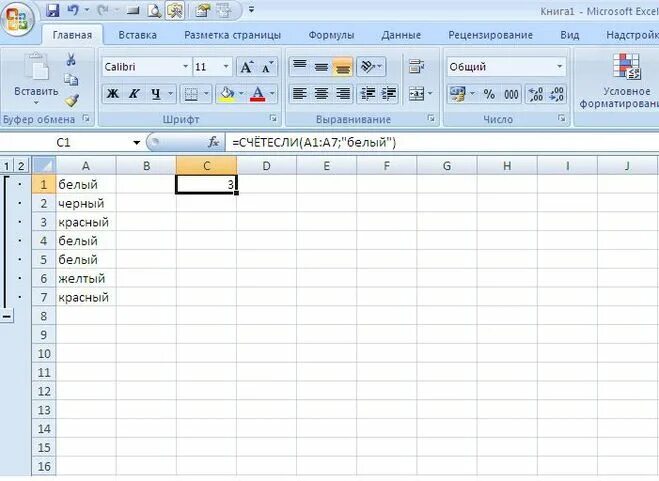Increase decimal places
Screen dimensions: 659x481
pos(536,94)
